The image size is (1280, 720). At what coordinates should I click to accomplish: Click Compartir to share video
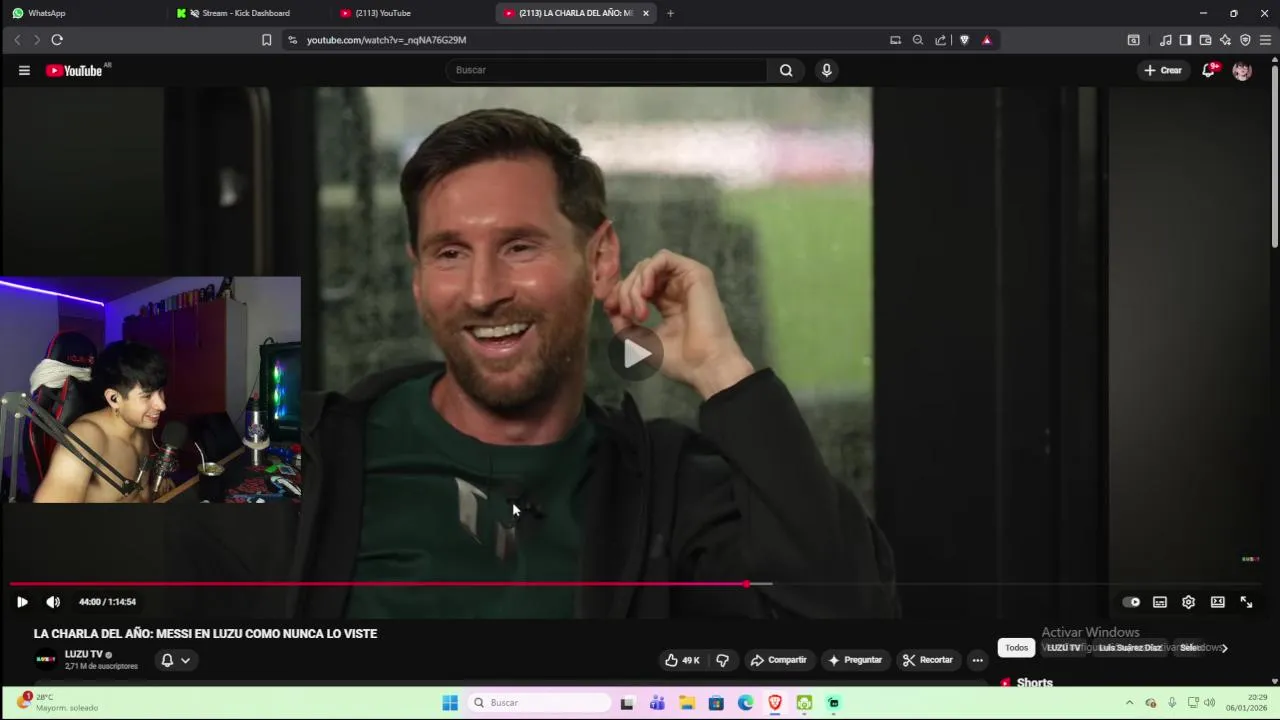click(x=778, y=660)
